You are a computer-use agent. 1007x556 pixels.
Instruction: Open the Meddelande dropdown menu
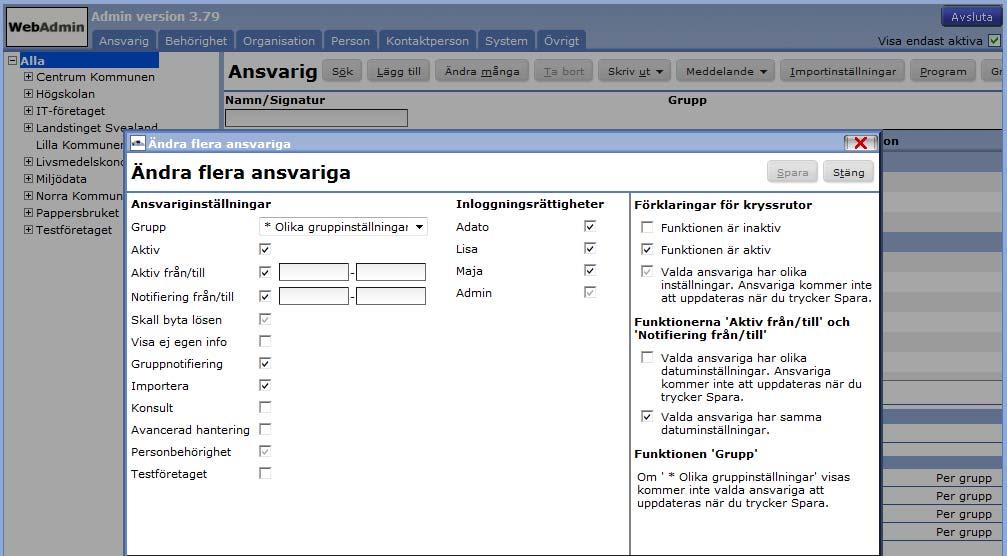pyautogui.click(x=726, y=71)
